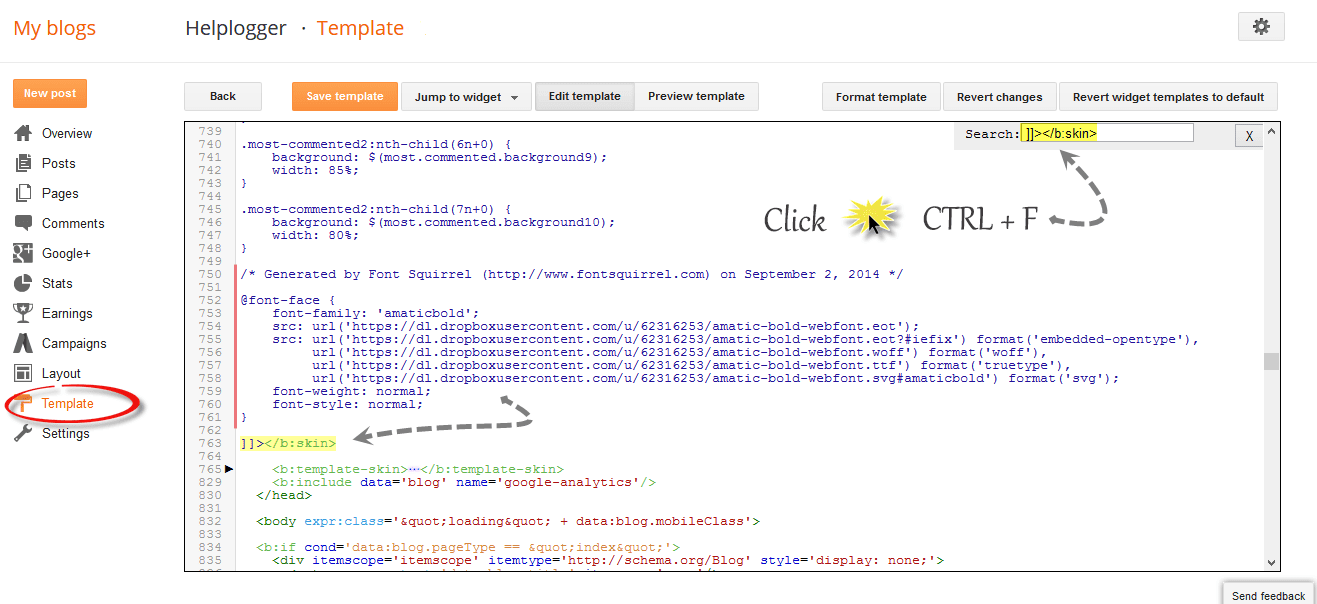This screenshot has height=604, width=1317.
Task: Select Template in the sidebar
Action: pyautogui.click(x=68, y=403)
